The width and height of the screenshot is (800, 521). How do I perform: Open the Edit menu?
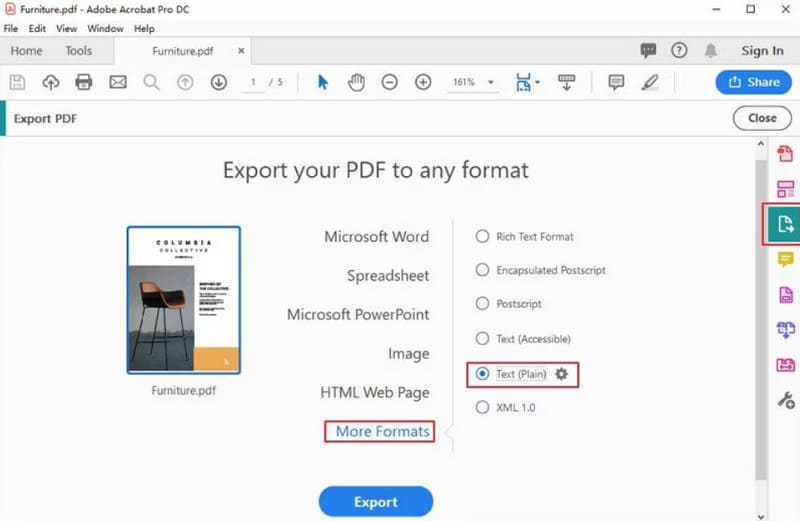coord(37,29)
